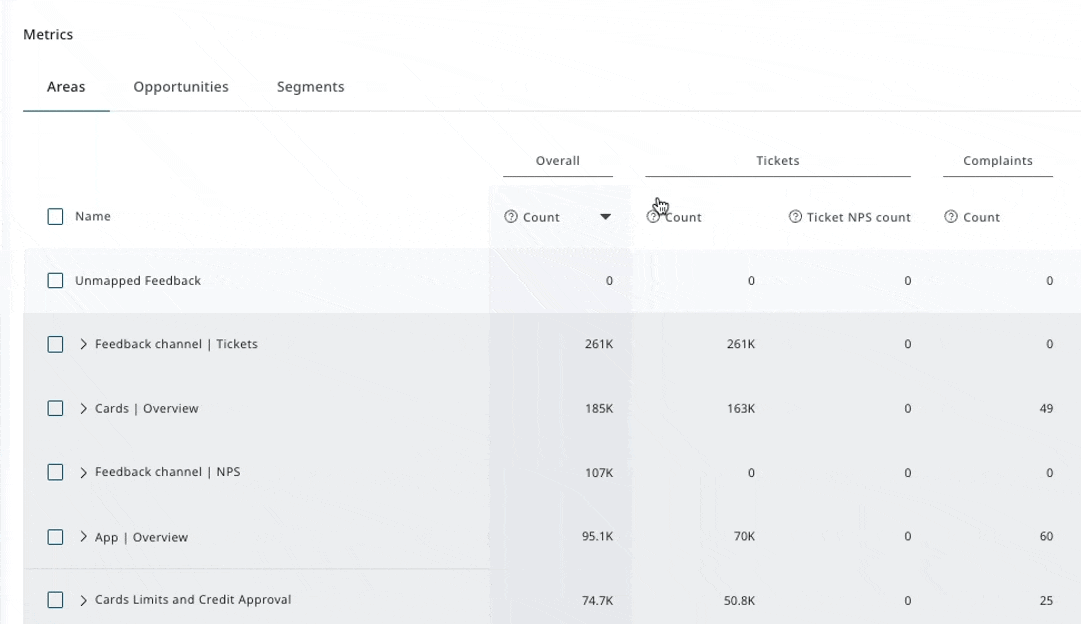Click help icon beside Overall Count

tap(511, 217)
